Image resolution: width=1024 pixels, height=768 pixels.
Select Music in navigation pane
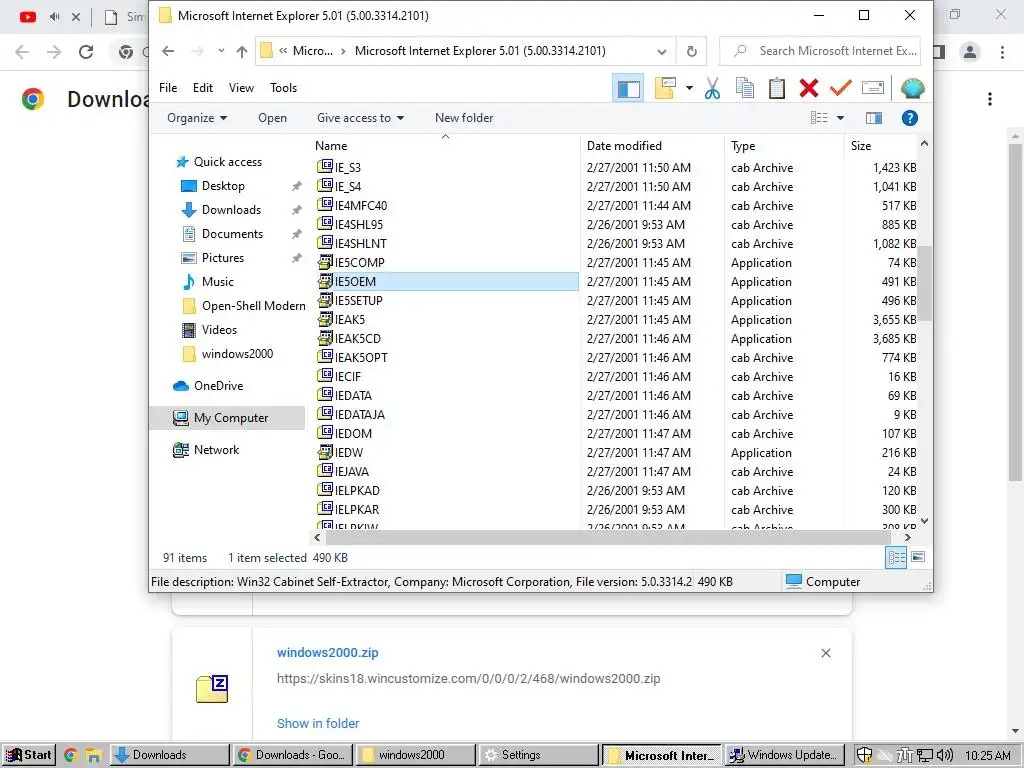tap(217, 282)
